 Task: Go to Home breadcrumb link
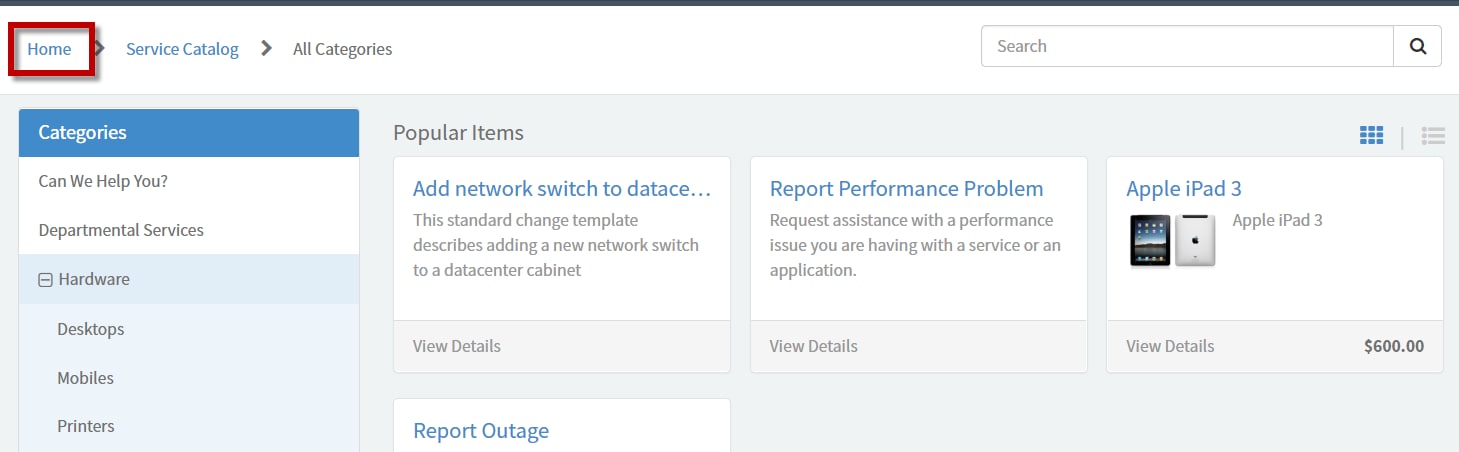pos(49,49)
